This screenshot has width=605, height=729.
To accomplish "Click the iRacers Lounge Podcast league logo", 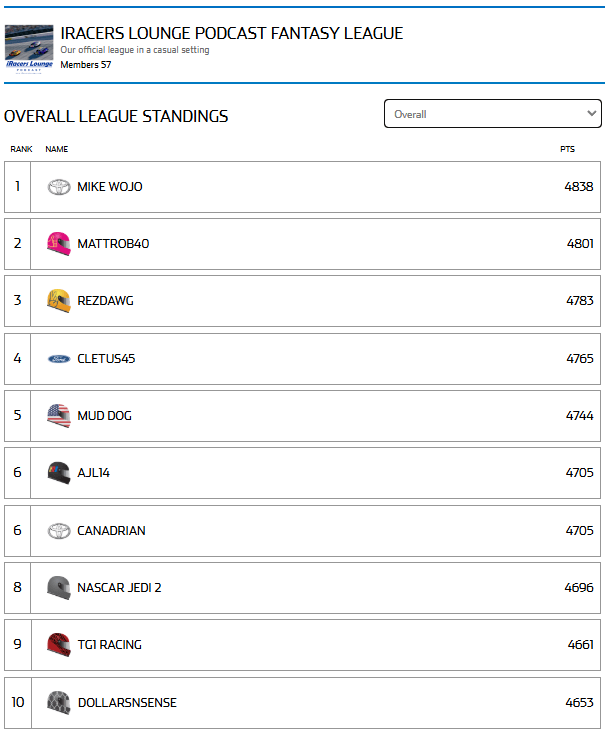I will [x=29, y=49].
